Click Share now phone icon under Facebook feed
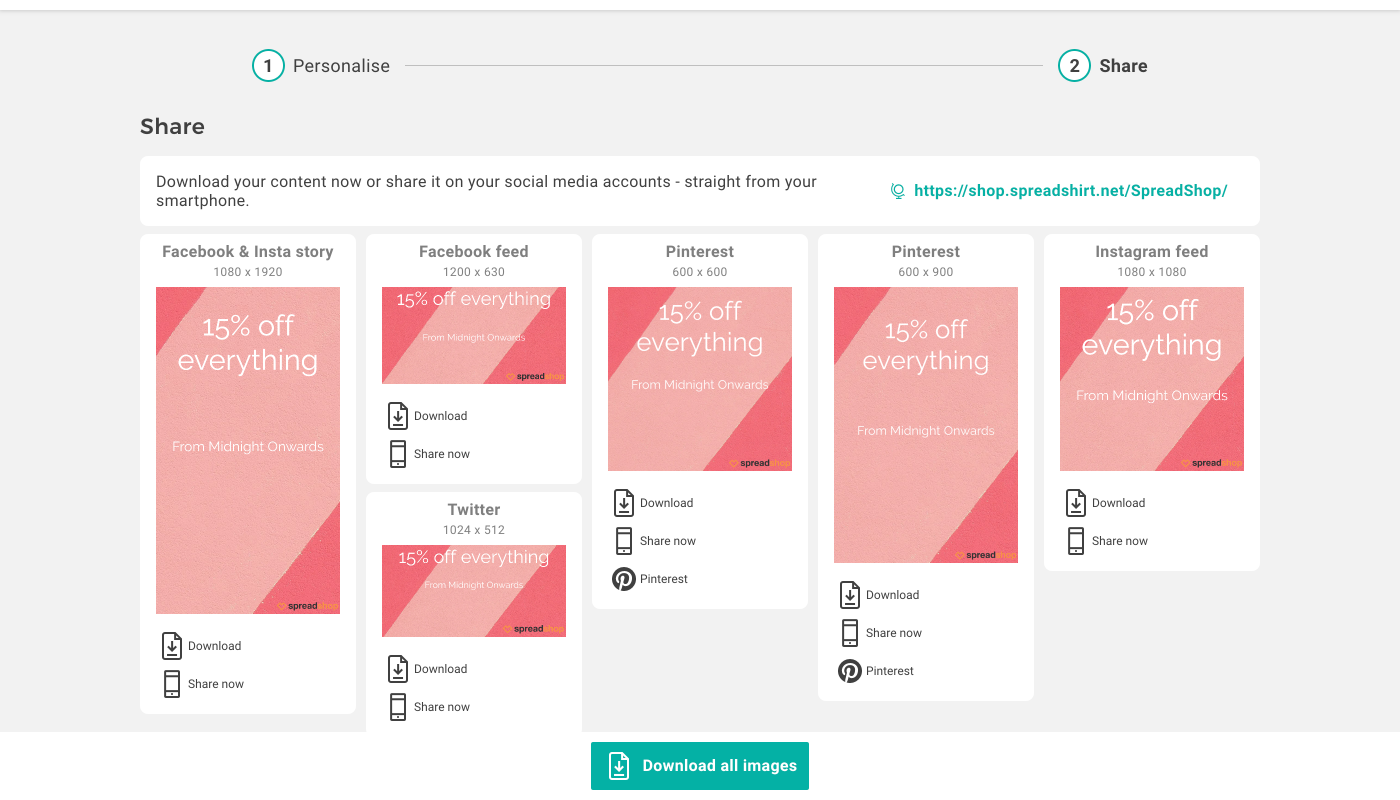This screenshot has width=1400, height=800. point(398,454)
